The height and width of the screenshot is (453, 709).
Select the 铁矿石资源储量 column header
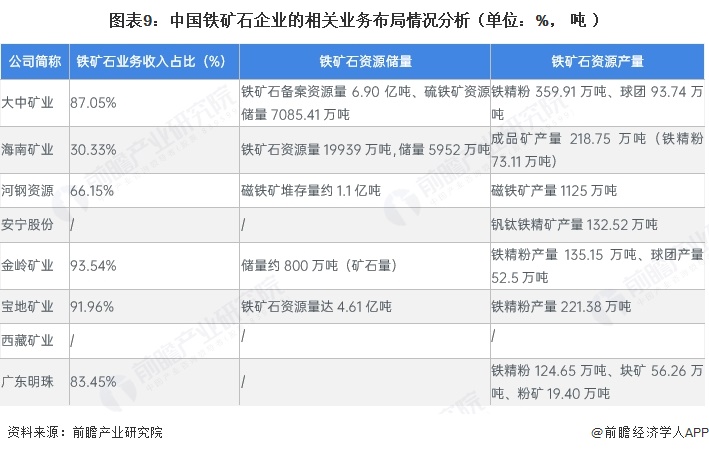click(x=365, y=61)
